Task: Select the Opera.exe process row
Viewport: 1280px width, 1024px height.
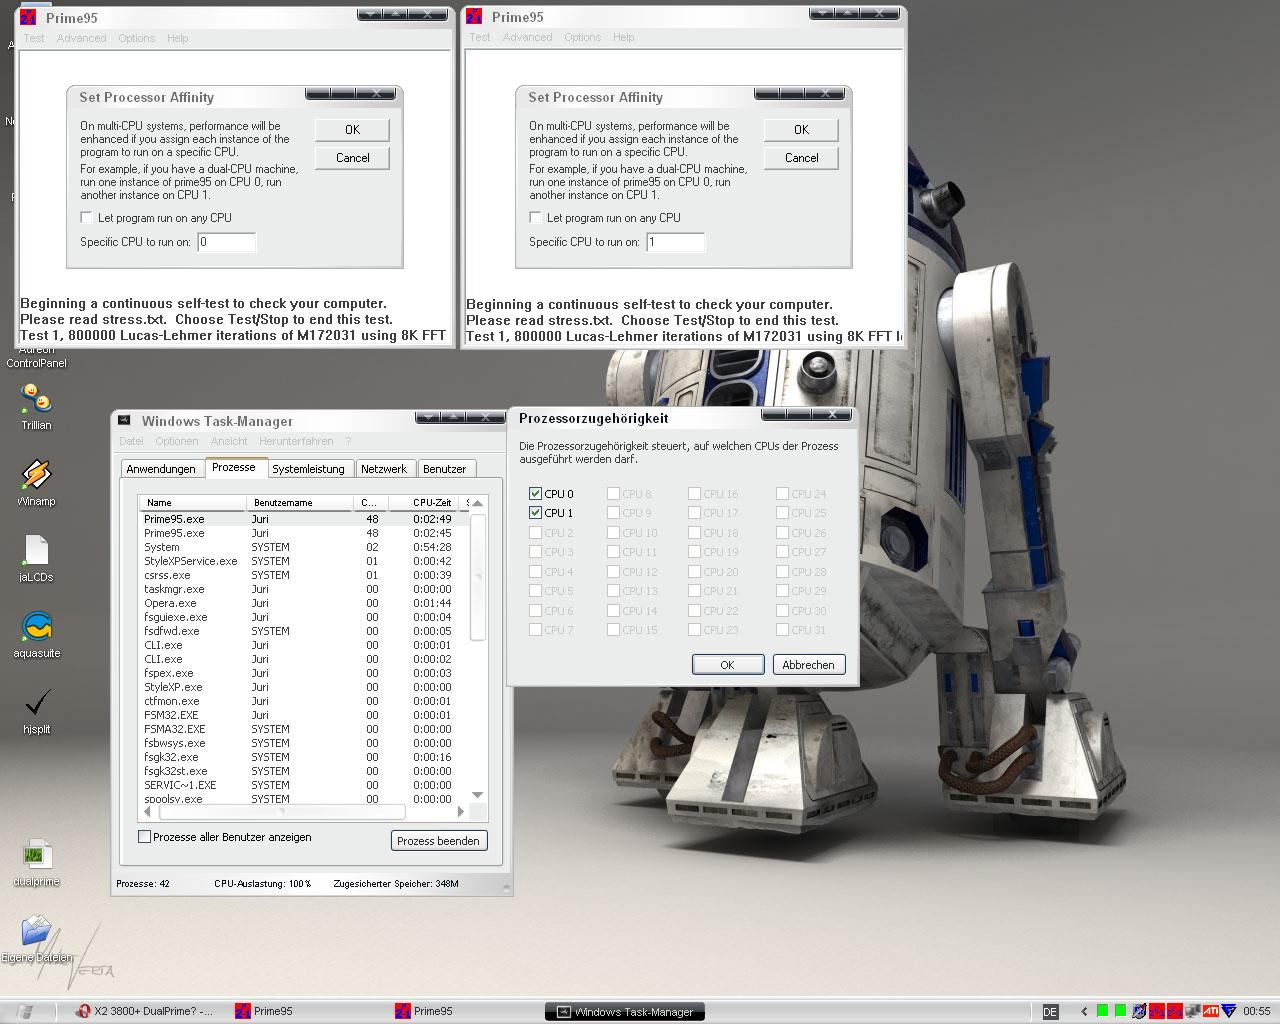Action: point(302,603)
